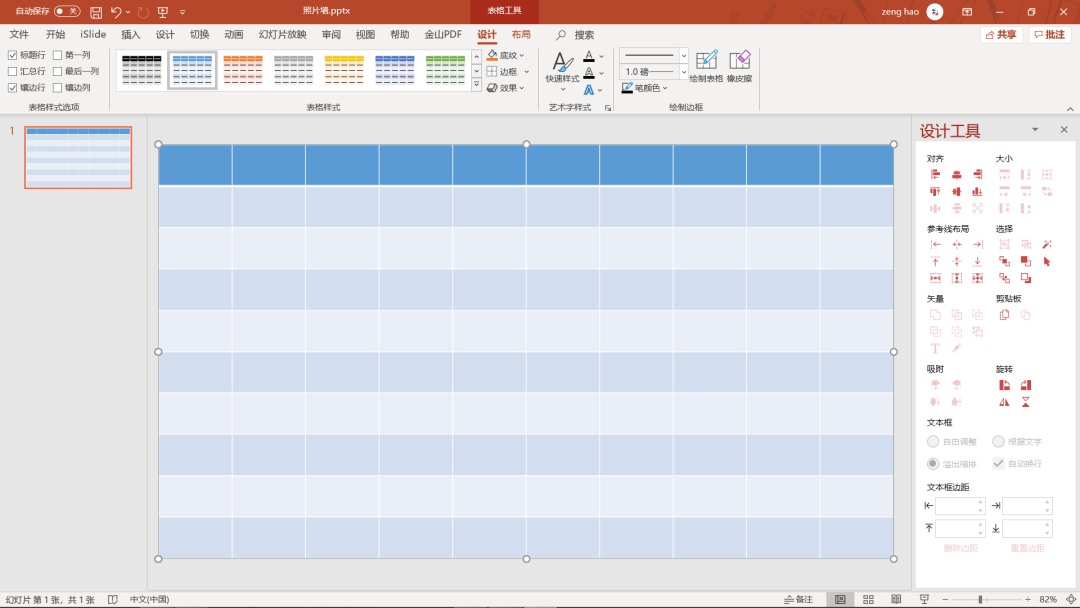Image resolution: width=1080 pixels, height=608 pixels.
Task: Select slide 1 thumbnail
Action: coord(78,157)
